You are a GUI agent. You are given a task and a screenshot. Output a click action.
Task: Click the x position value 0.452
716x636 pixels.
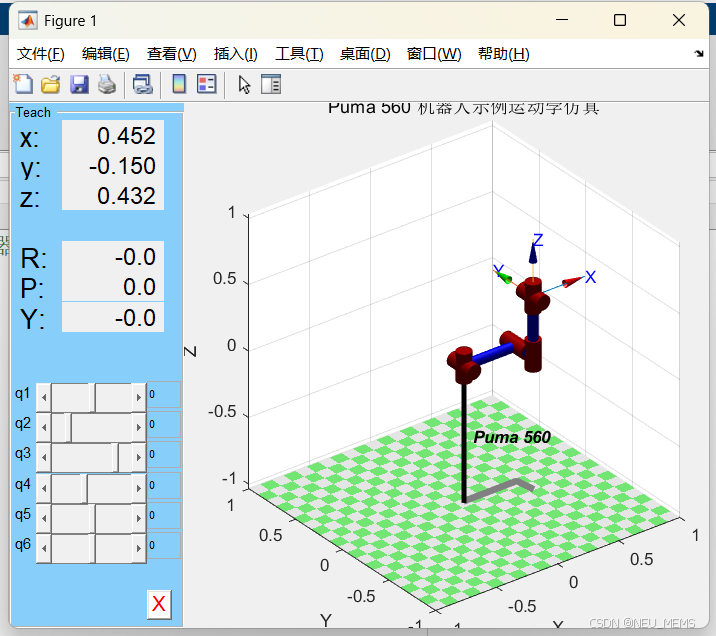click(113, 136)
